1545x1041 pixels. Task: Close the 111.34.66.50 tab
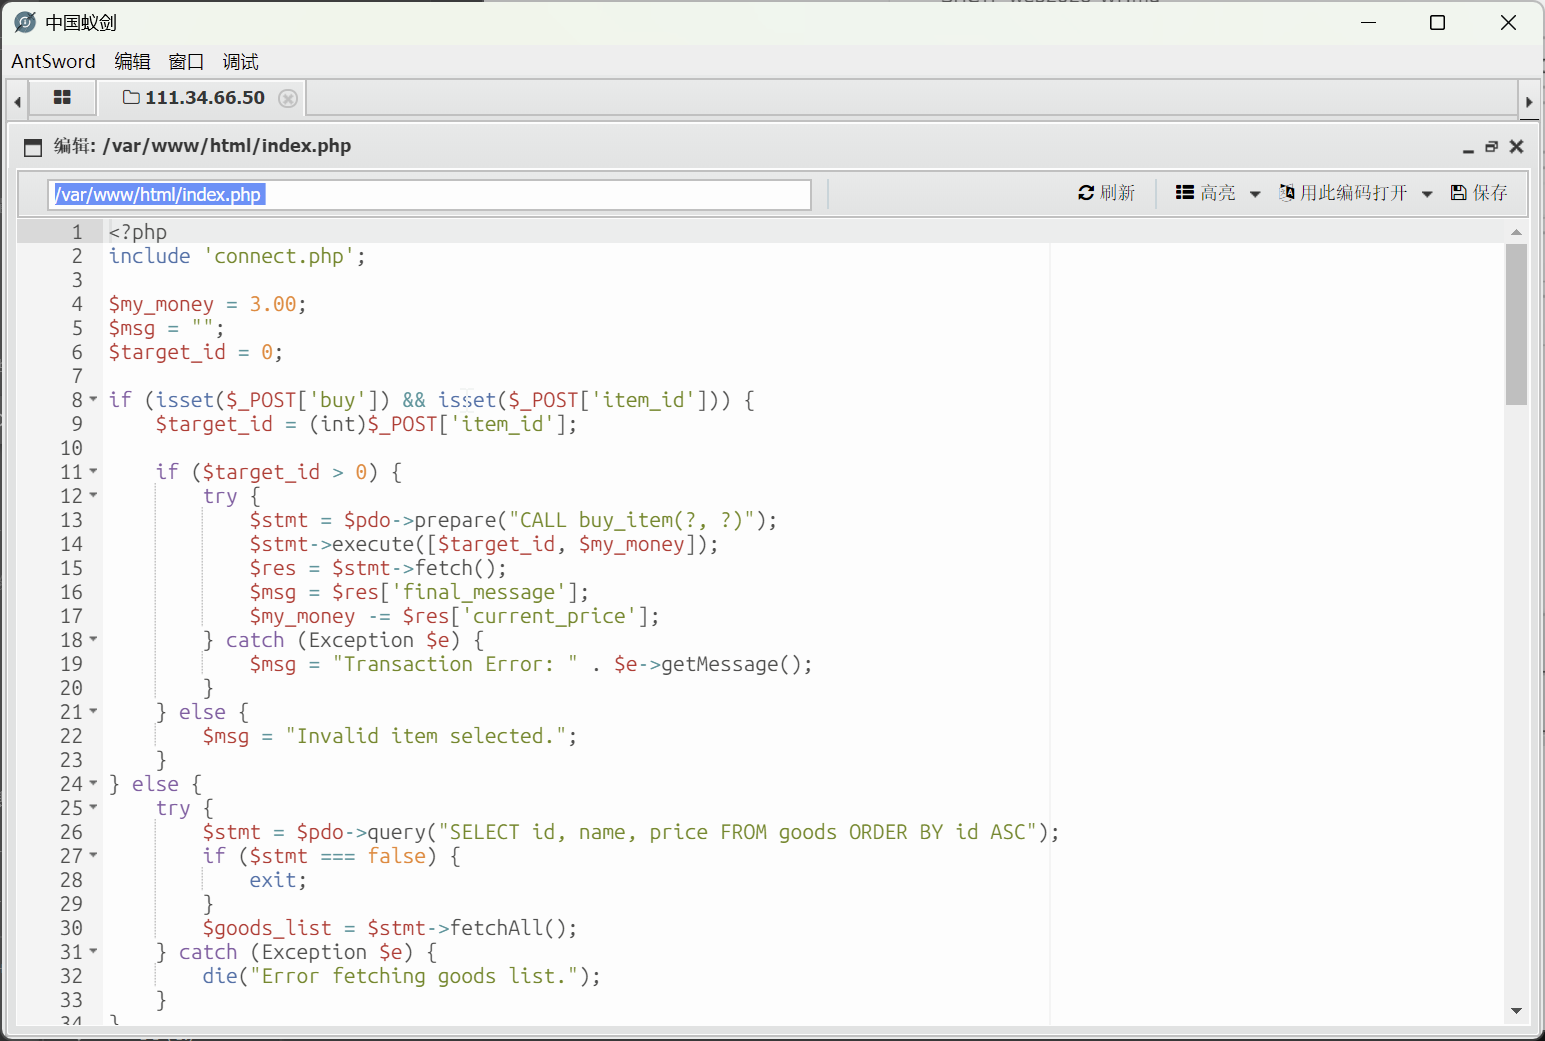pos(288,98)
